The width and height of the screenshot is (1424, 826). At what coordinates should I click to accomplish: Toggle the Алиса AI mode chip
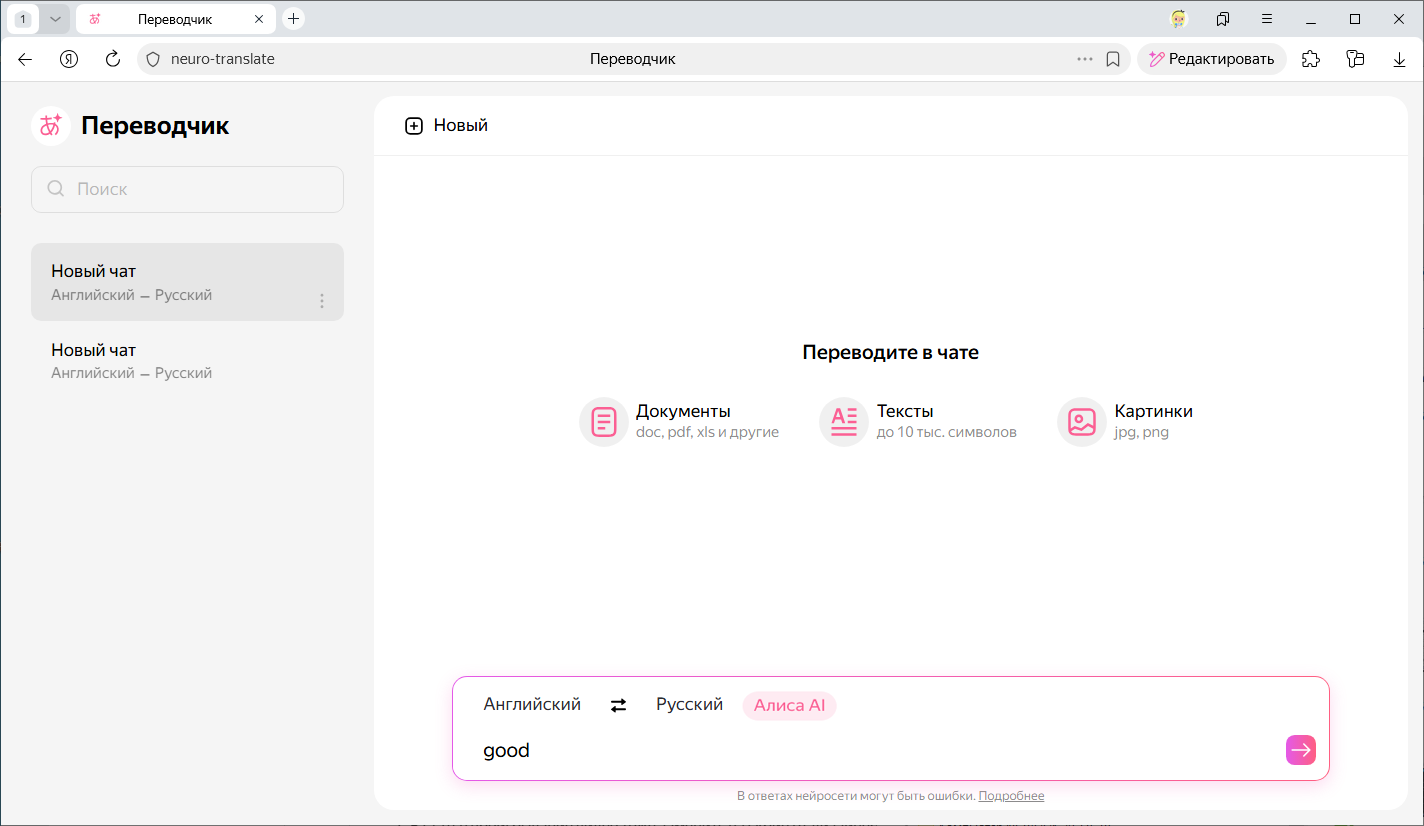point(789,705)
